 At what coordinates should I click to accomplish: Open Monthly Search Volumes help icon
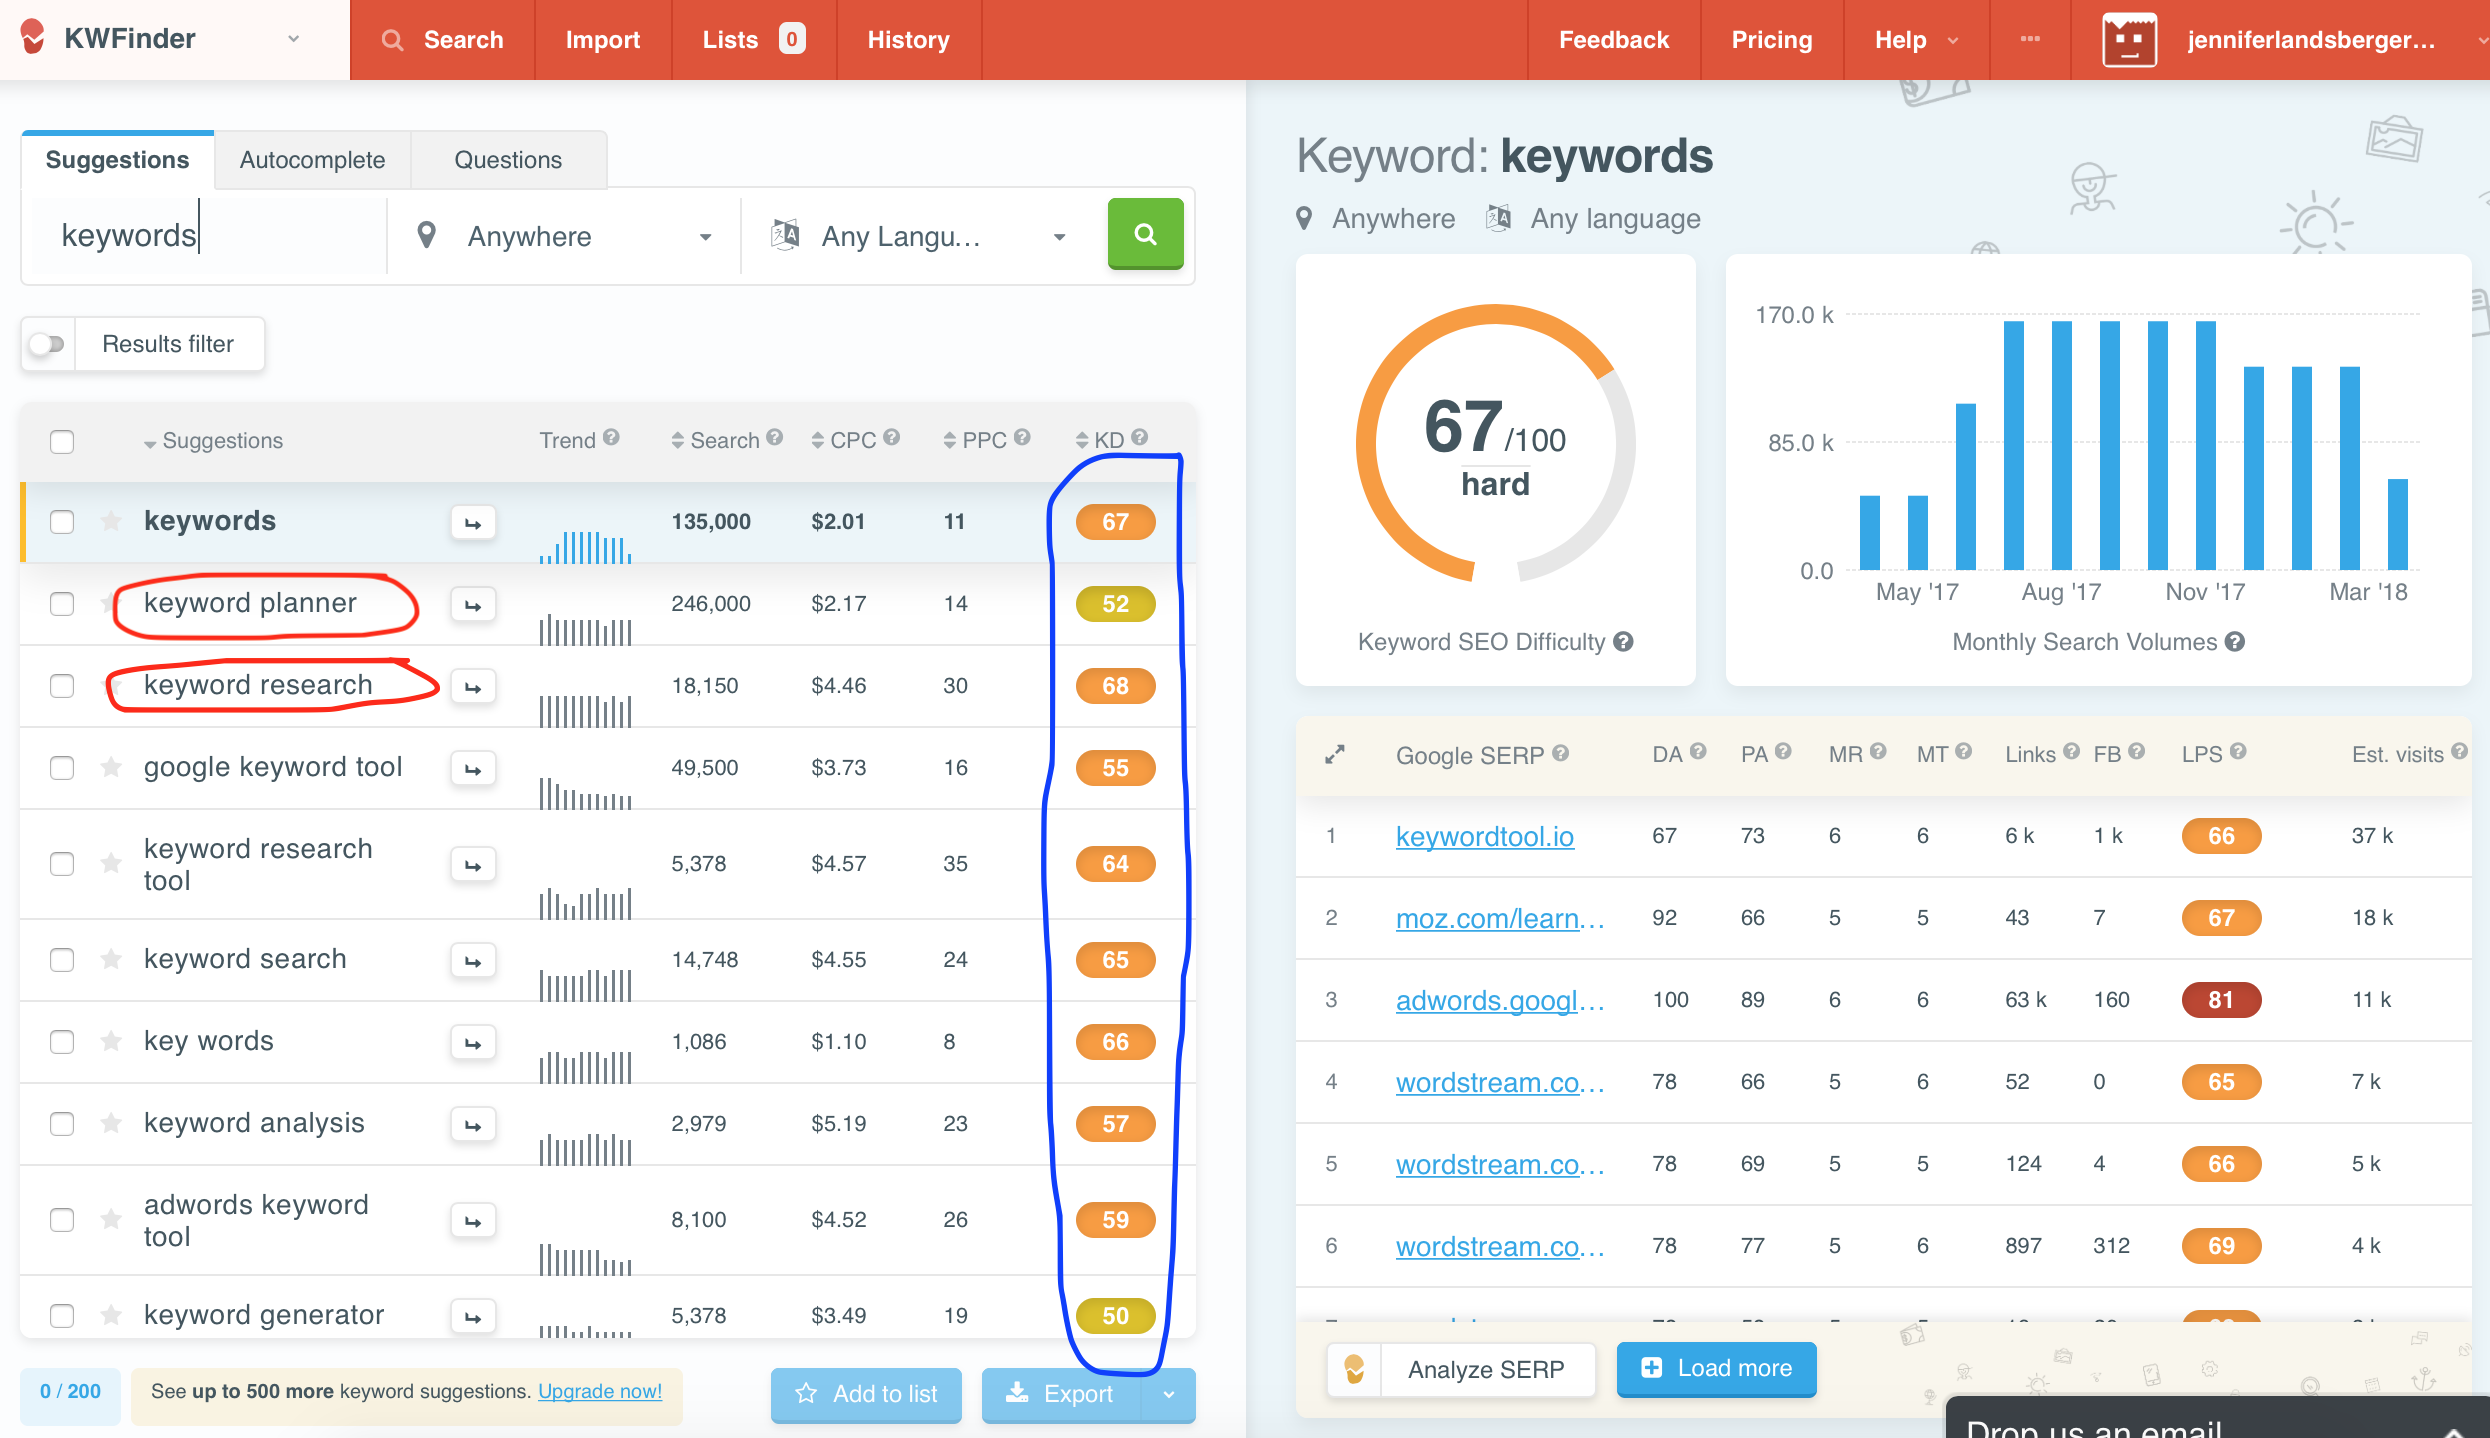(x=2235, y=642)
